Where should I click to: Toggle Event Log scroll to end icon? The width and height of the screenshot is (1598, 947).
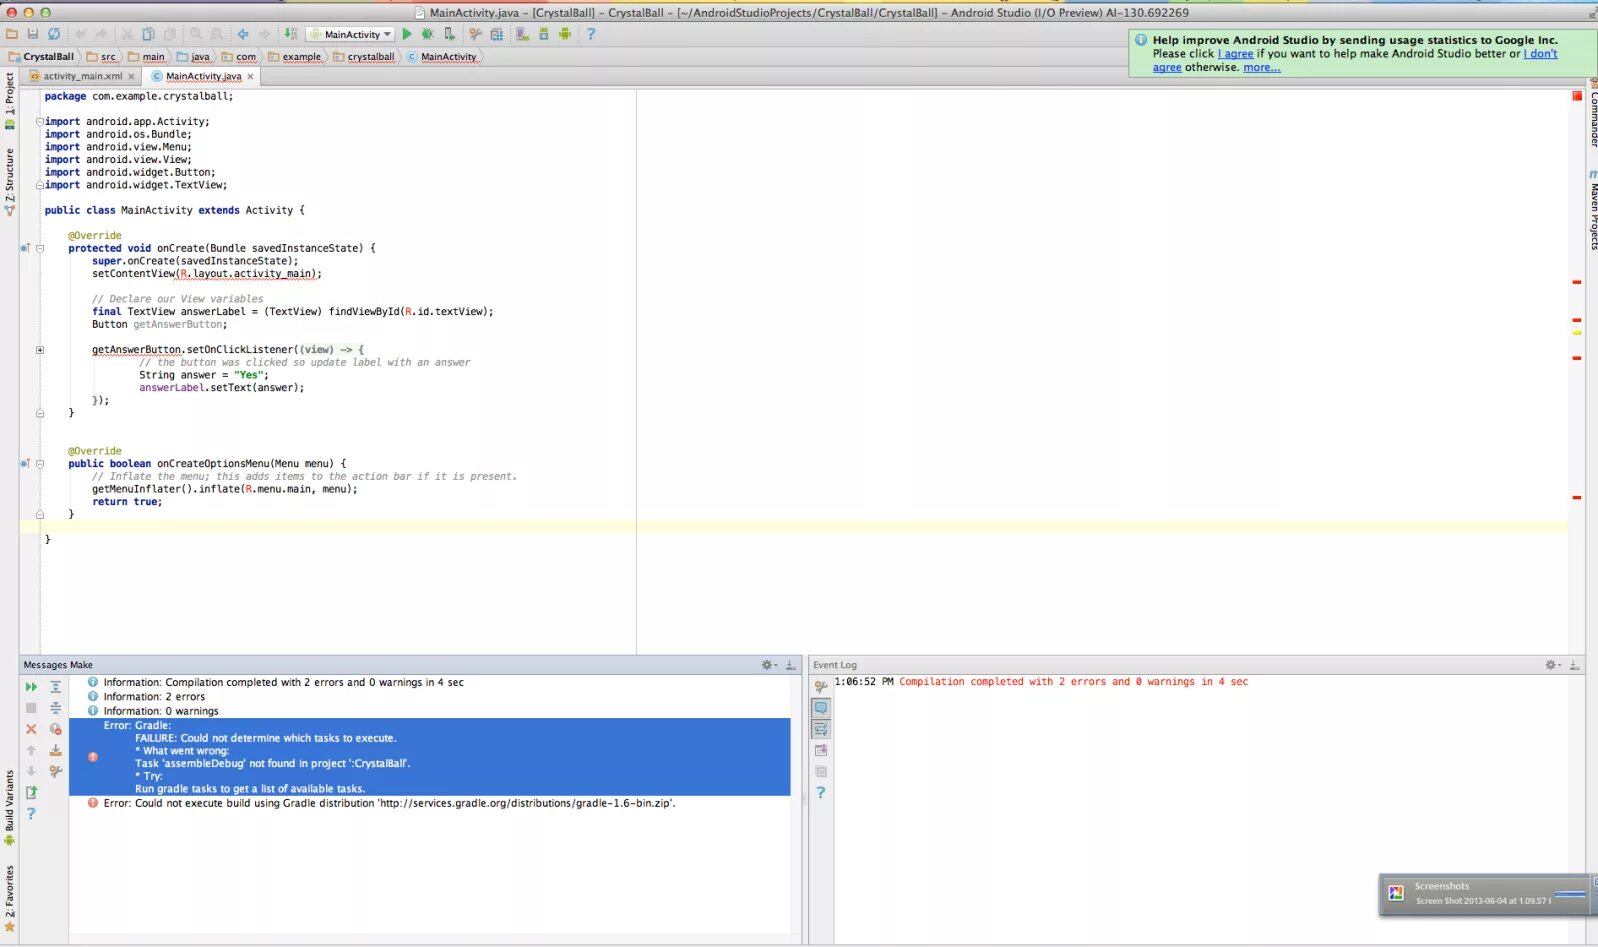tap(821, 750)
